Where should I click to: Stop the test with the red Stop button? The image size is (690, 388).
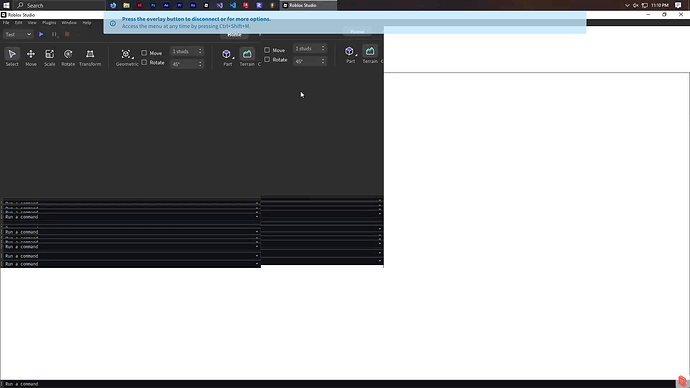pos(67,34)
